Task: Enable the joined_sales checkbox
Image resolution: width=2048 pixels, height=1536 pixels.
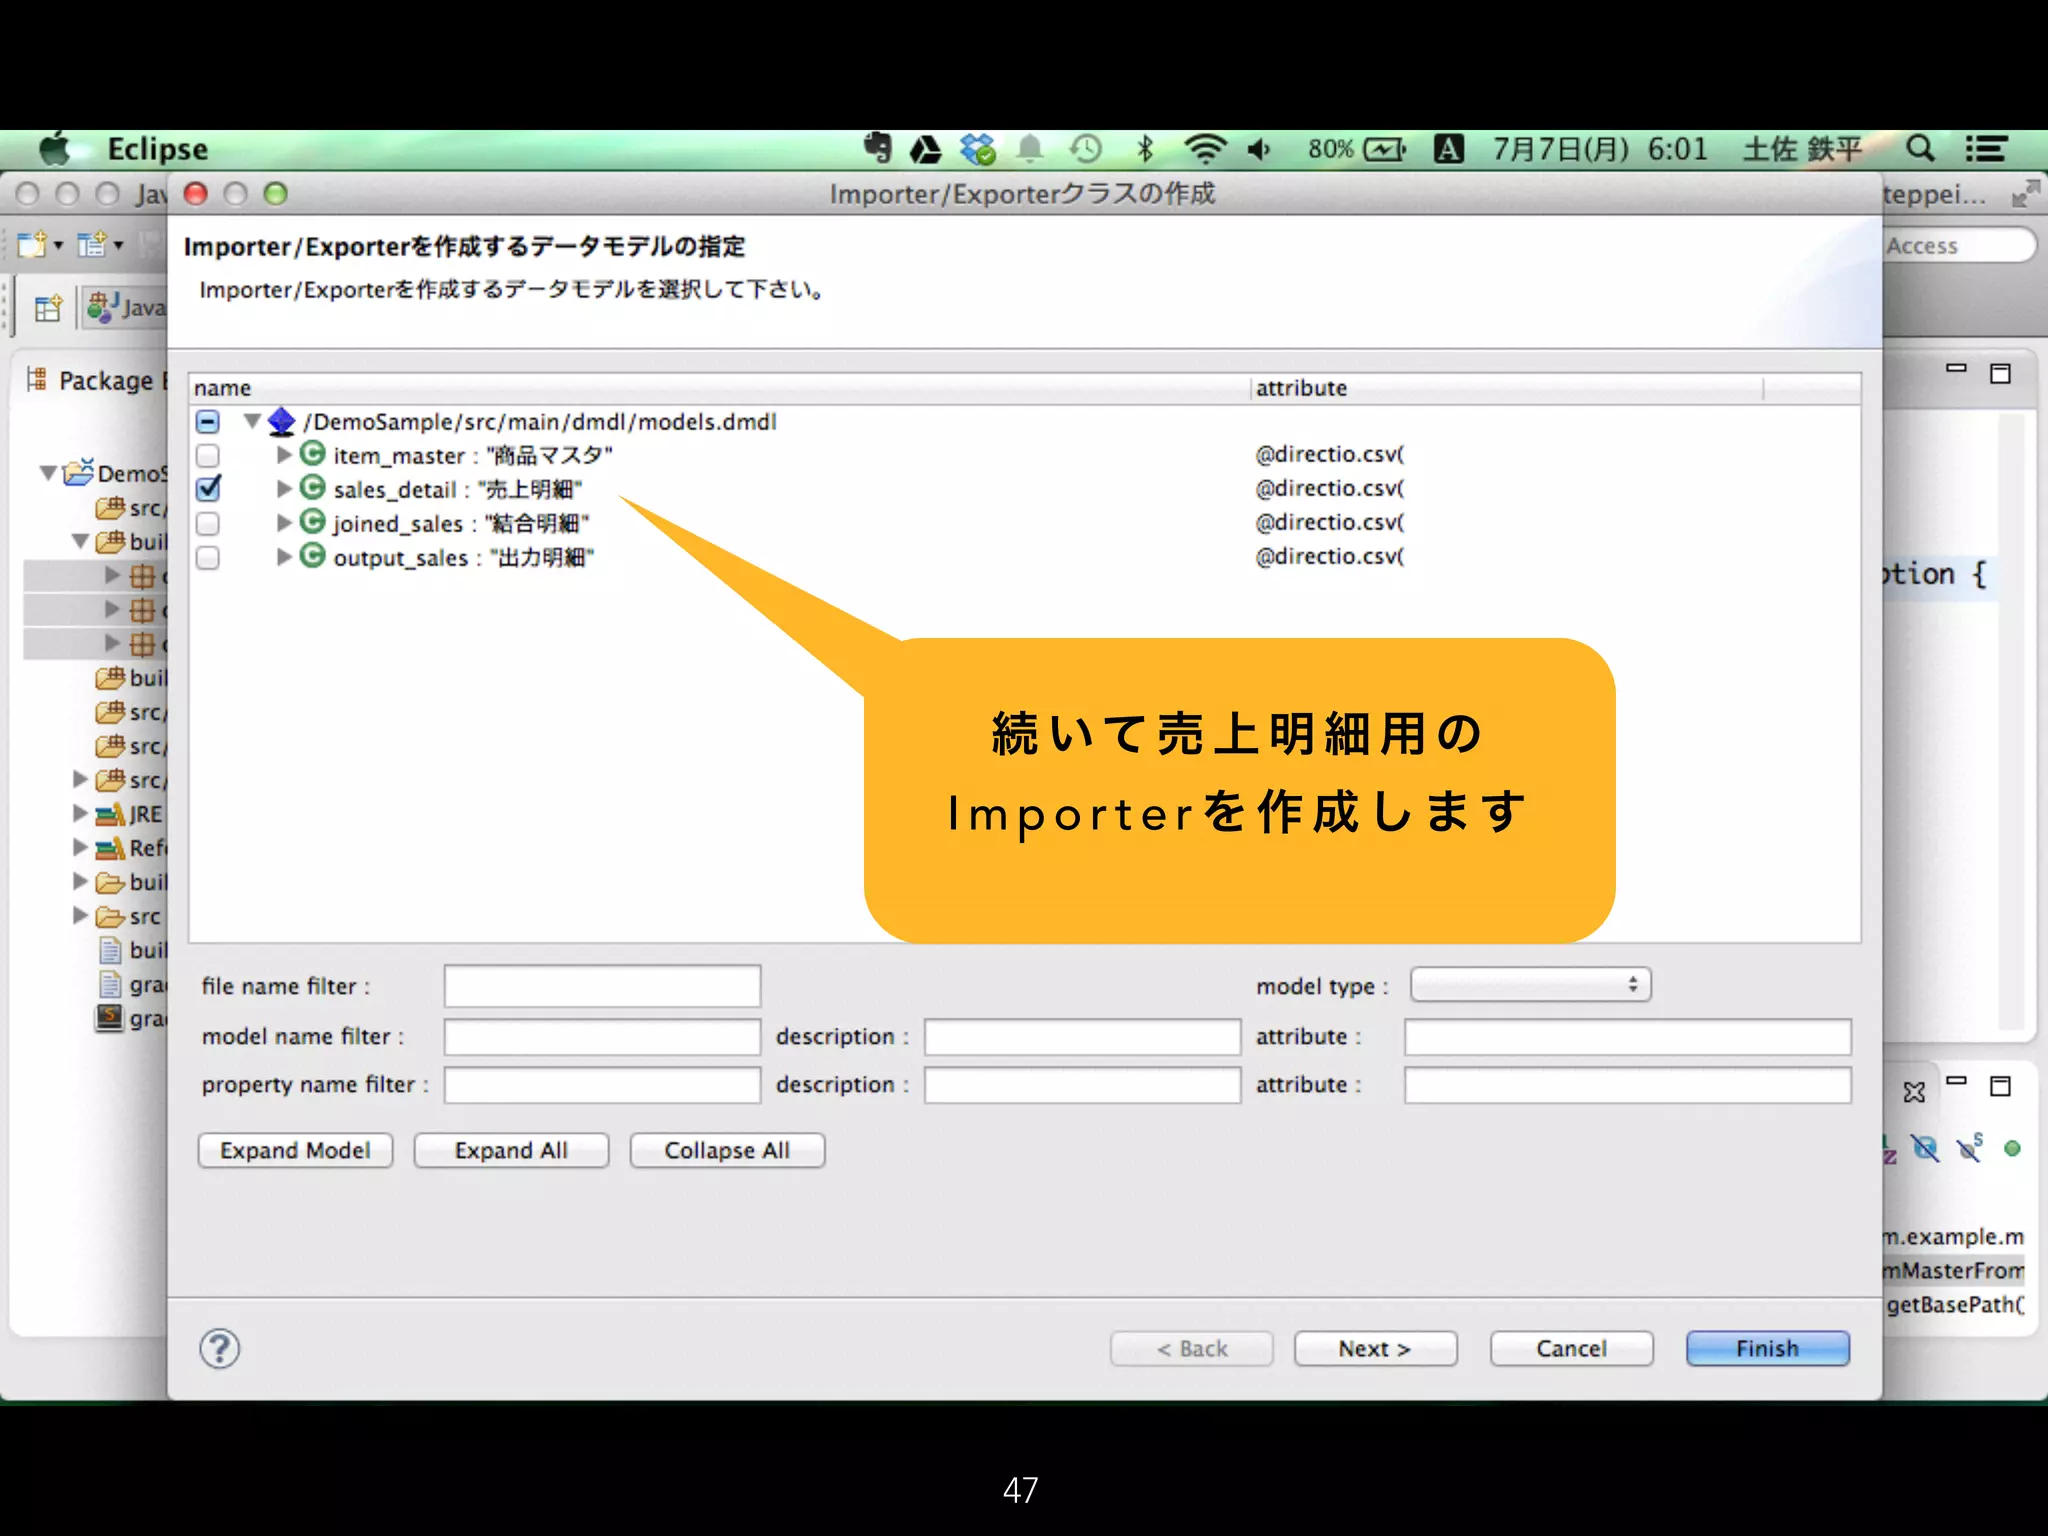Action: [x=208, y=524]
